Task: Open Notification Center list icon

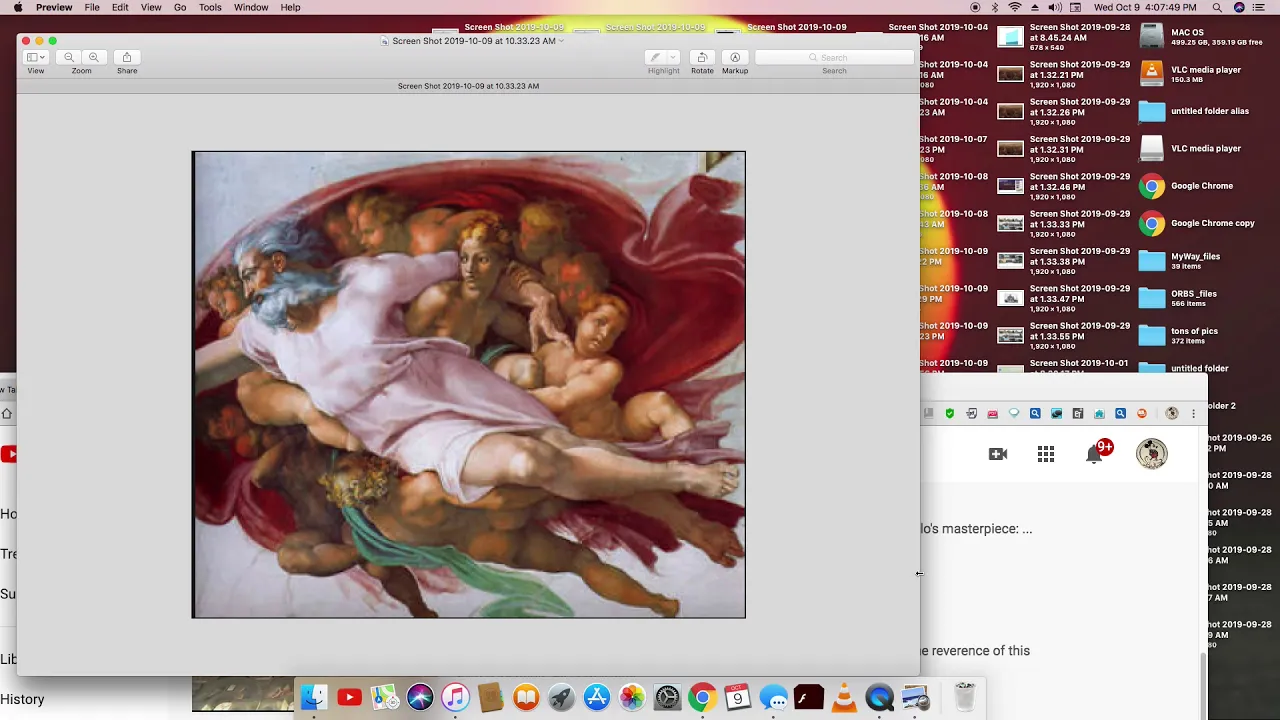Action: tap(1259, 7)
